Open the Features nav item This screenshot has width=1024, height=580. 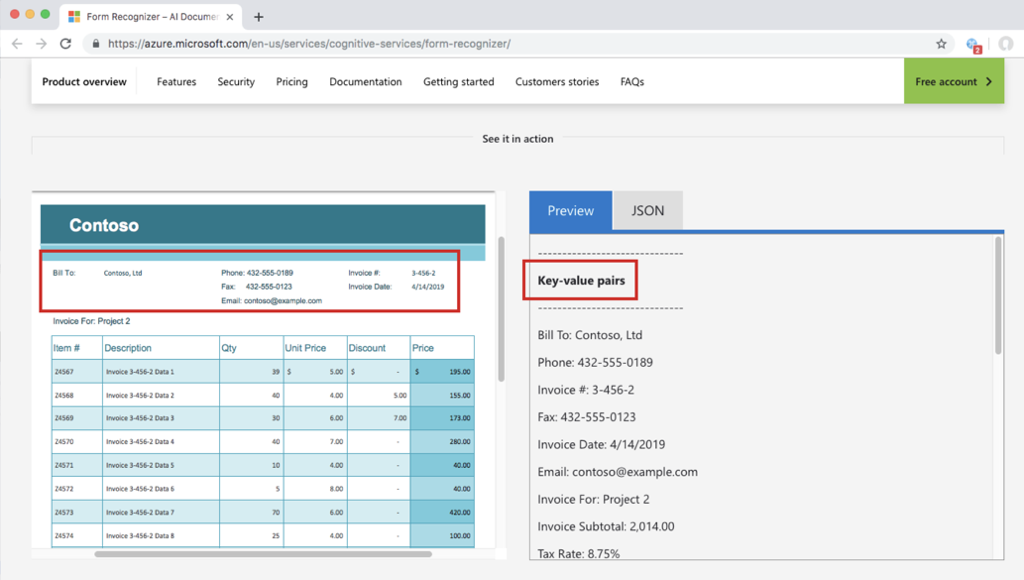(x=176, y=82)
